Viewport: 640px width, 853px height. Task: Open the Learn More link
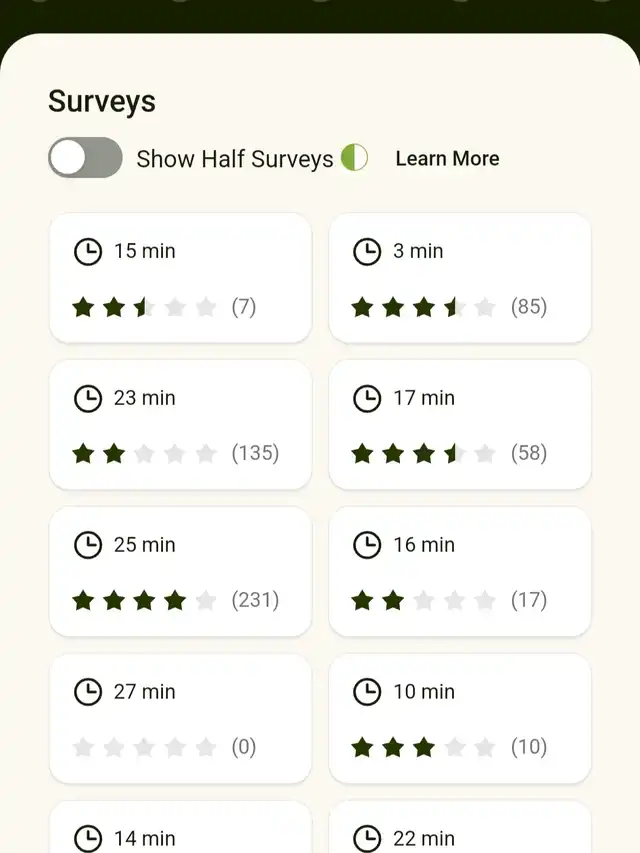pos(447,159)
